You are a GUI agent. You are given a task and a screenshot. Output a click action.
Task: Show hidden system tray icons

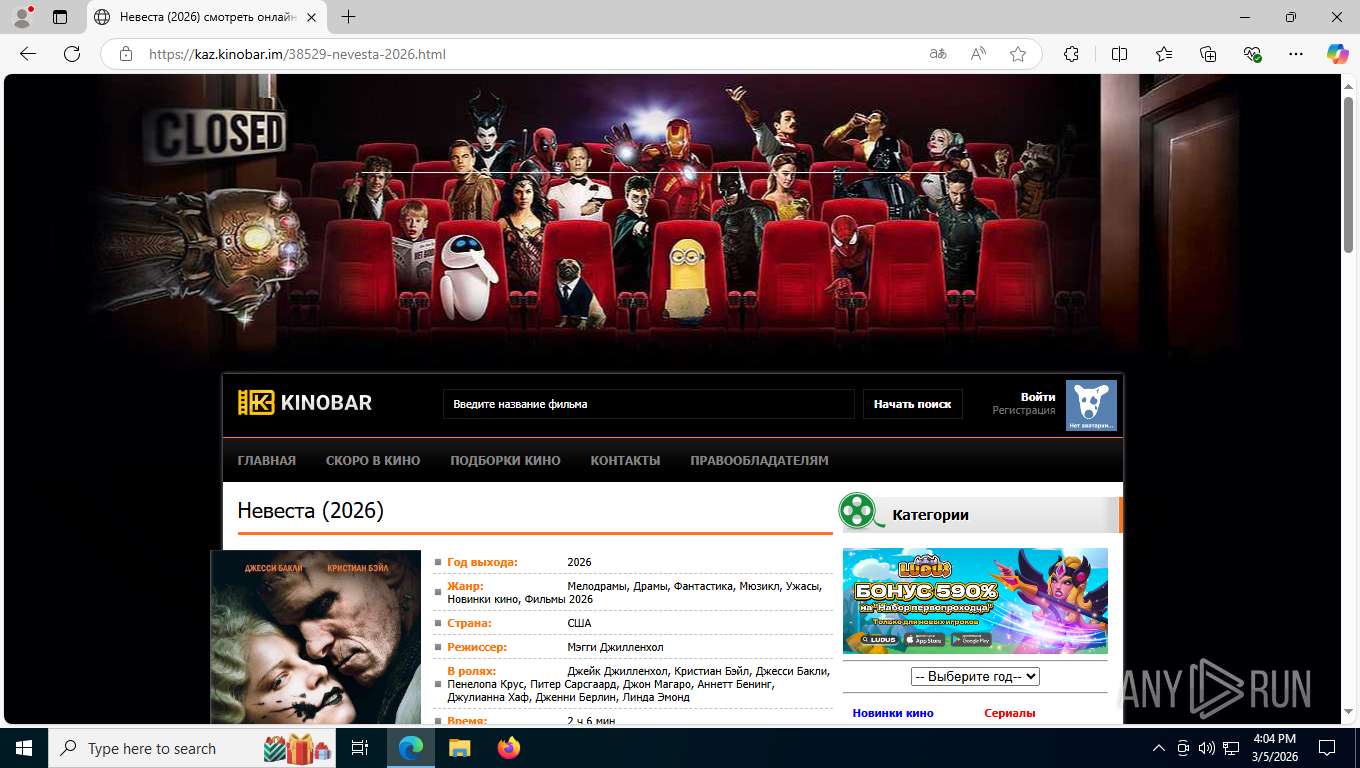pyautogui.click(x=1159, y=748)
